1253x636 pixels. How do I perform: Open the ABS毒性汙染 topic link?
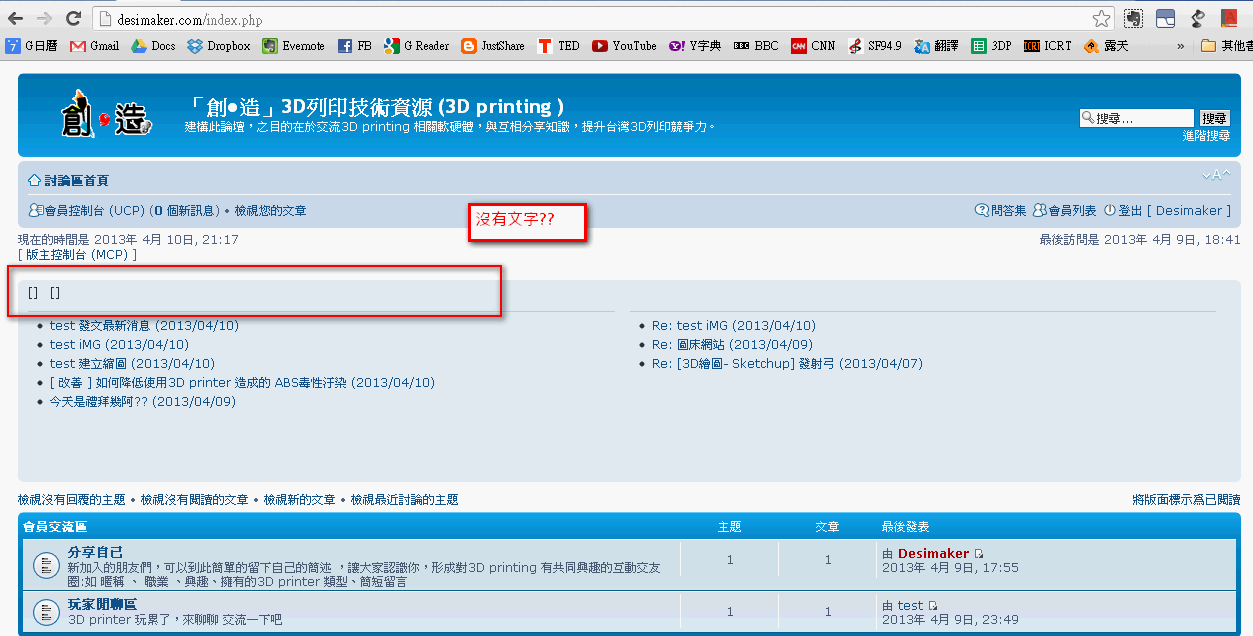point(242,382)
